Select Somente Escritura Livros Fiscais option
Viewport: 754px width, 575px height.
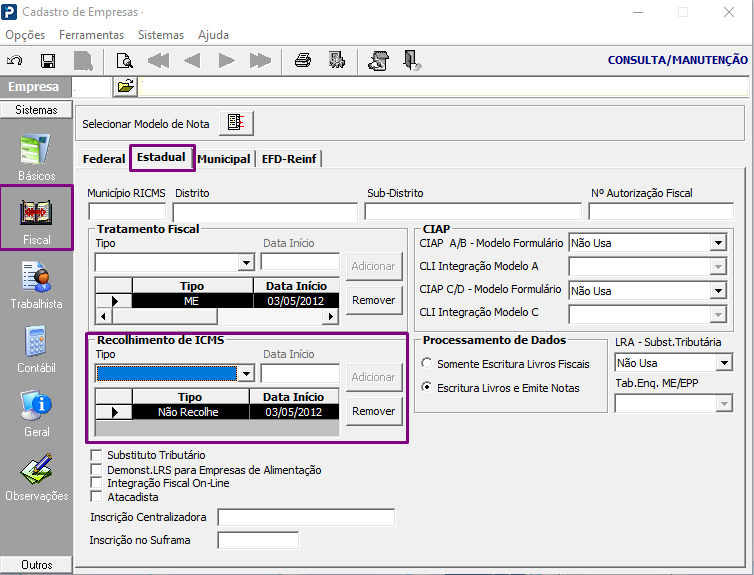point(428,363)
